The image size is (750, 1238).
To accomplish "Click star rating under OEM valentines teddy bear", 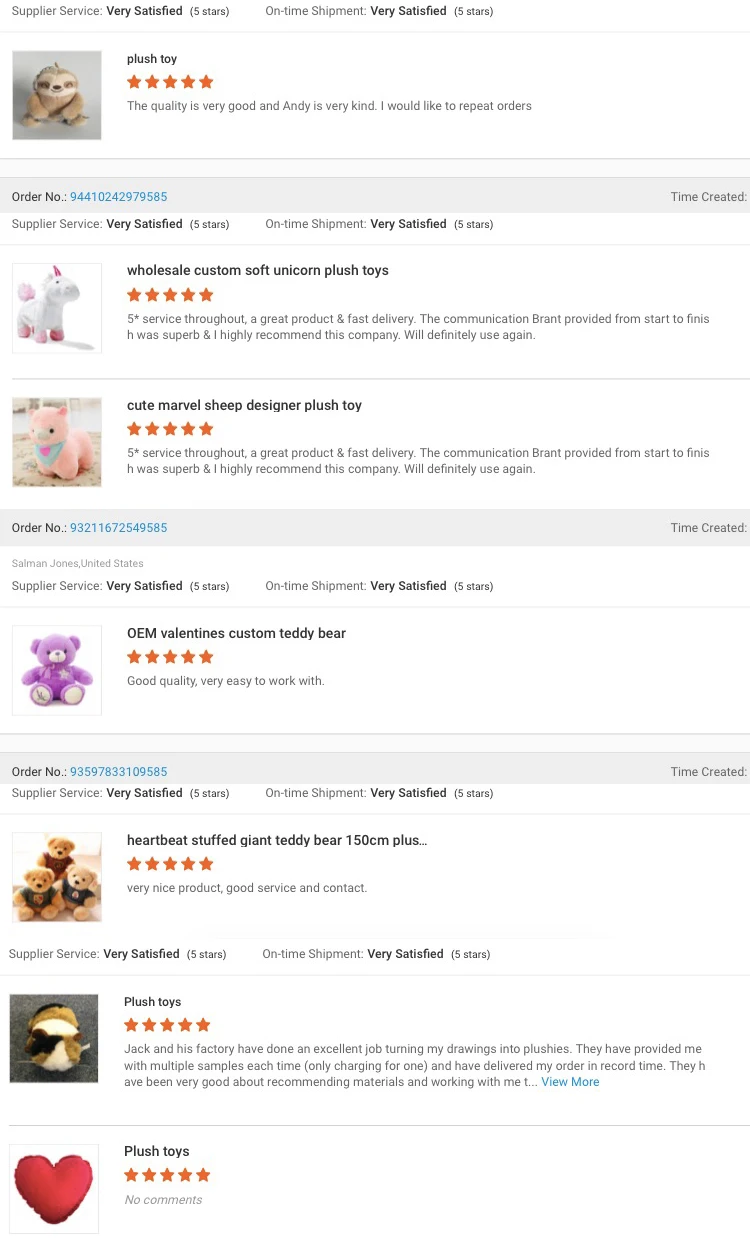I will (x=170, y=657).
